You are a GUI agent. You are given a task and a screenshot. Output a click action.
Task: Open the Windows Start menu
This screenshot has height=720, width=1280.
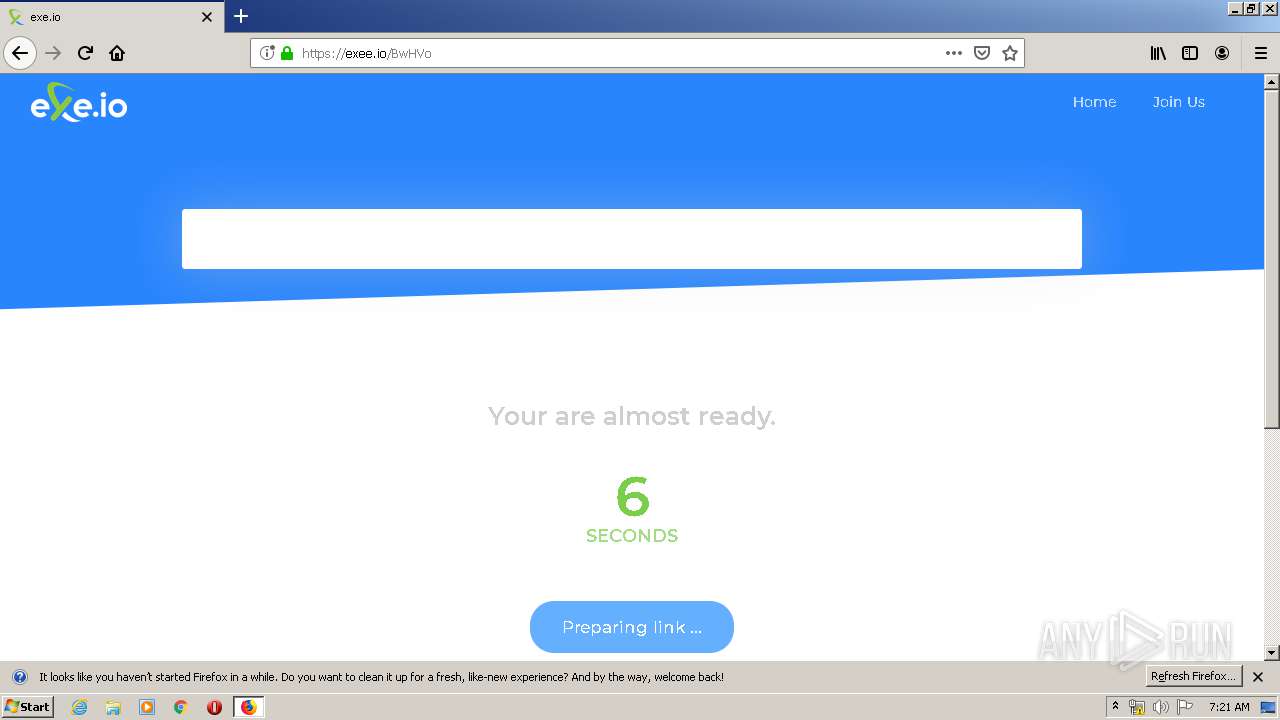pos(27,707)
